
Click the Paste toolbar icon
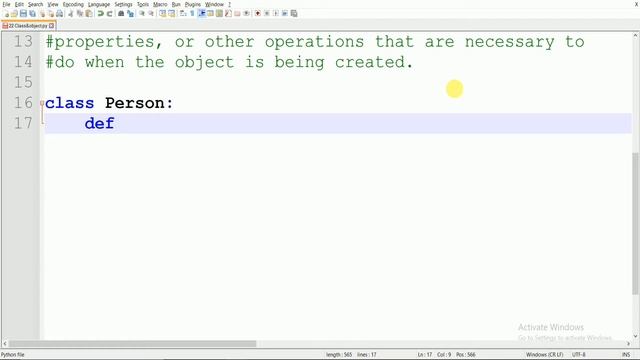[x=89, y=13]
